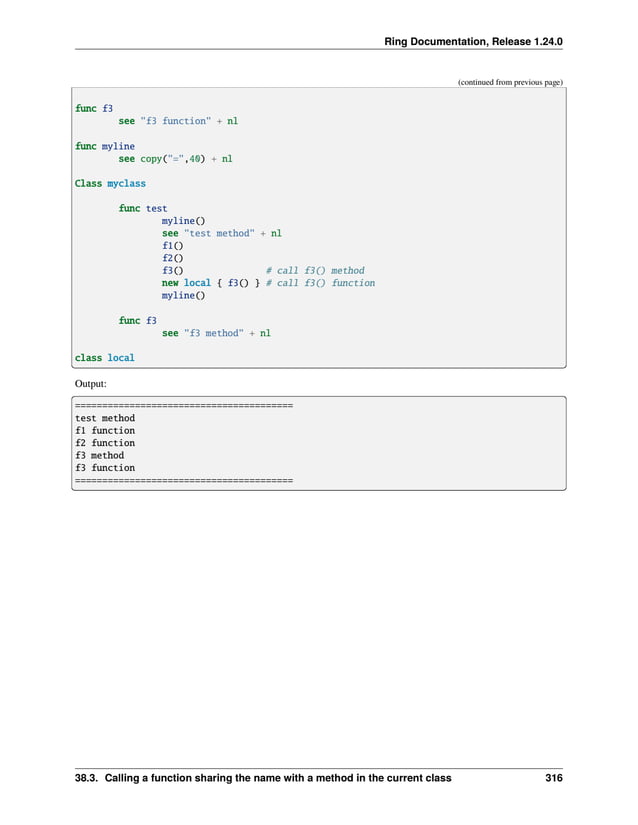Click the comment "# call f3() function"

click(x=320, y=283)
